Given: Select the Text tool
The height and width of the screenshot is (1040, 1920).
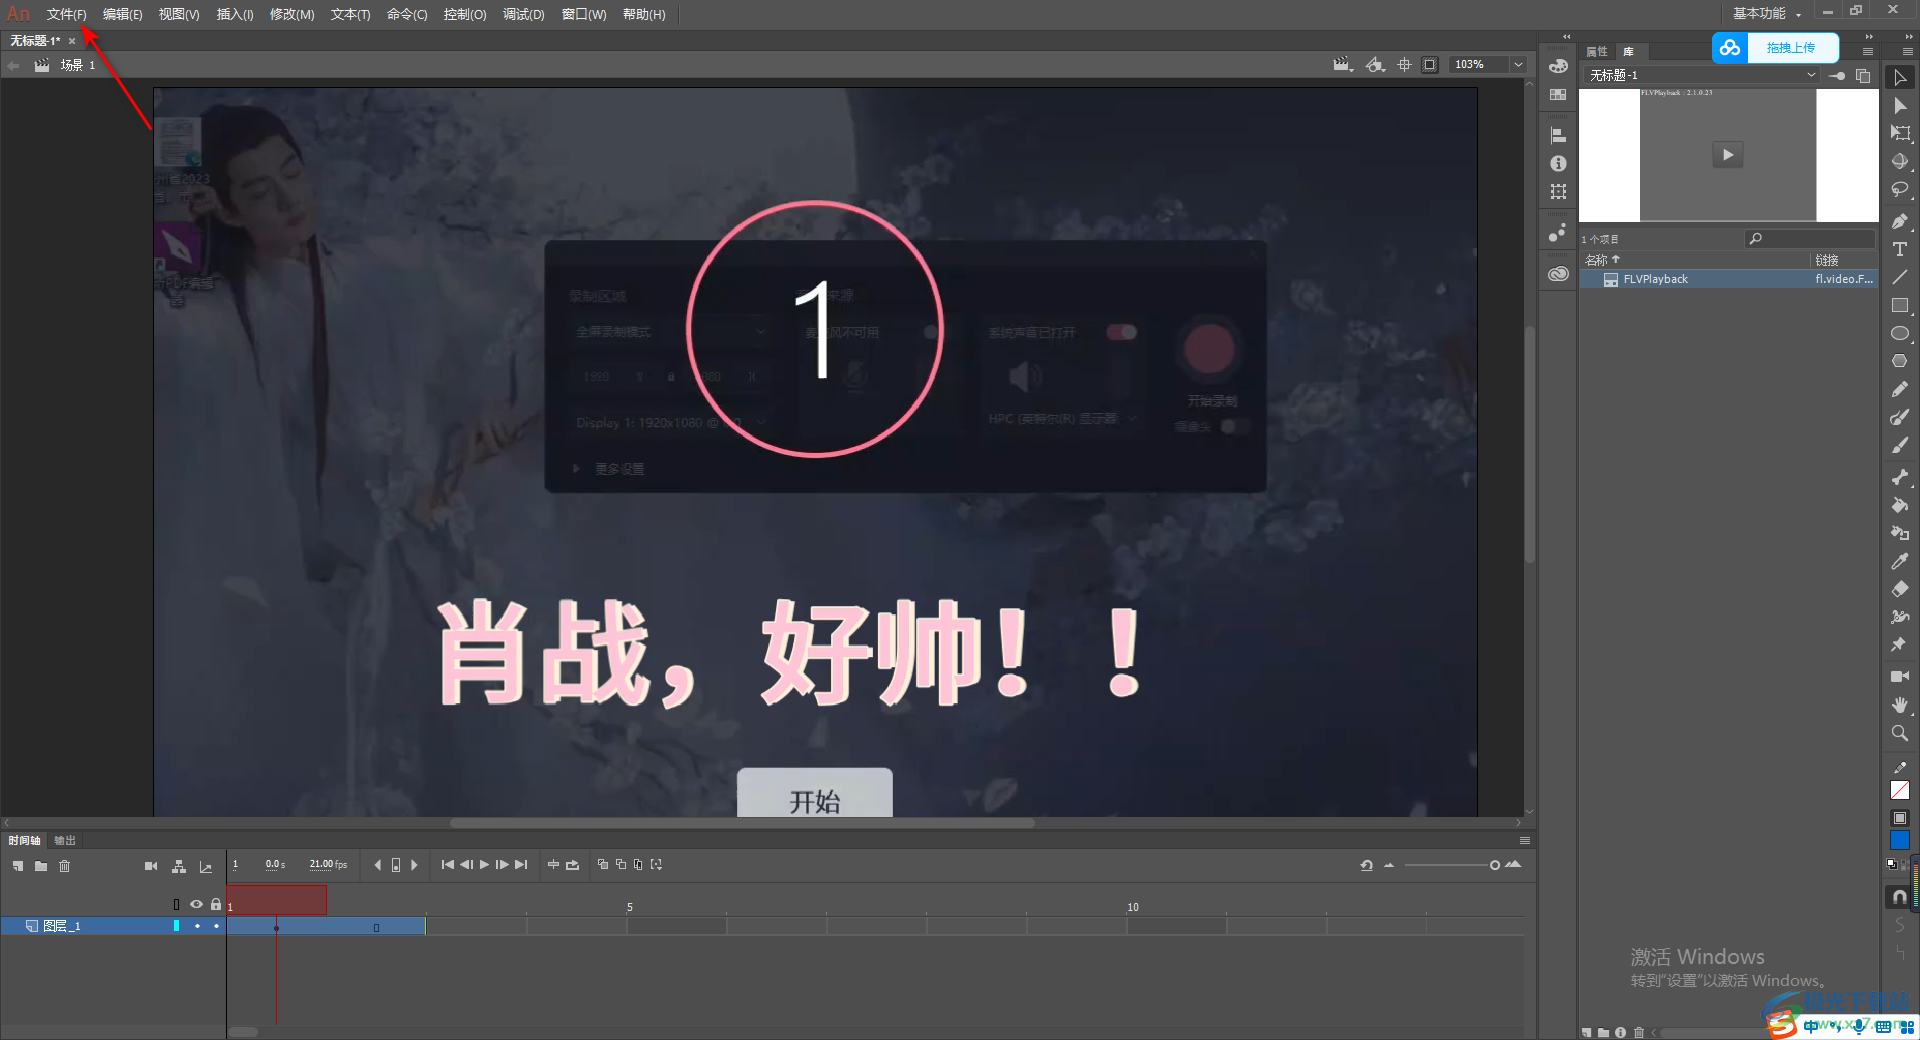Looking at the screenshot, I should 1900,249.
